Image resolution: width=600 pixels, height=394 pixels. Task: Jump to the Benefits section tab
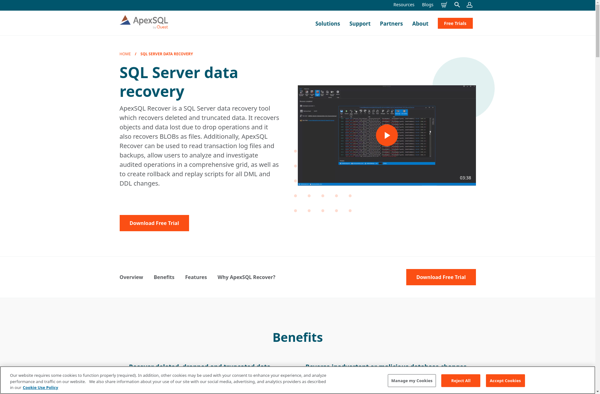point(164,277)
